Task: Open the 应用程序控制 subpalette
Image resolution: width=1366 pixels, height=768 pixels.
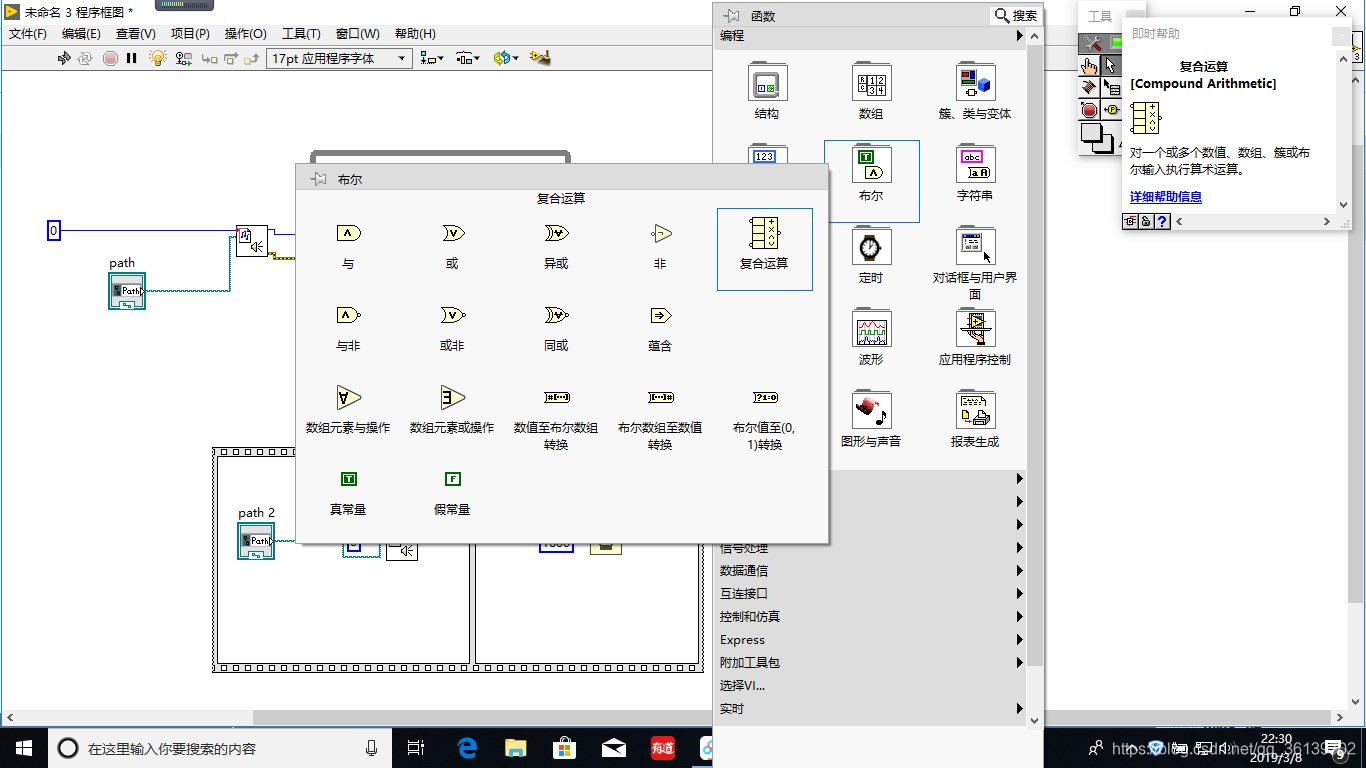Action: click(975, 338)
